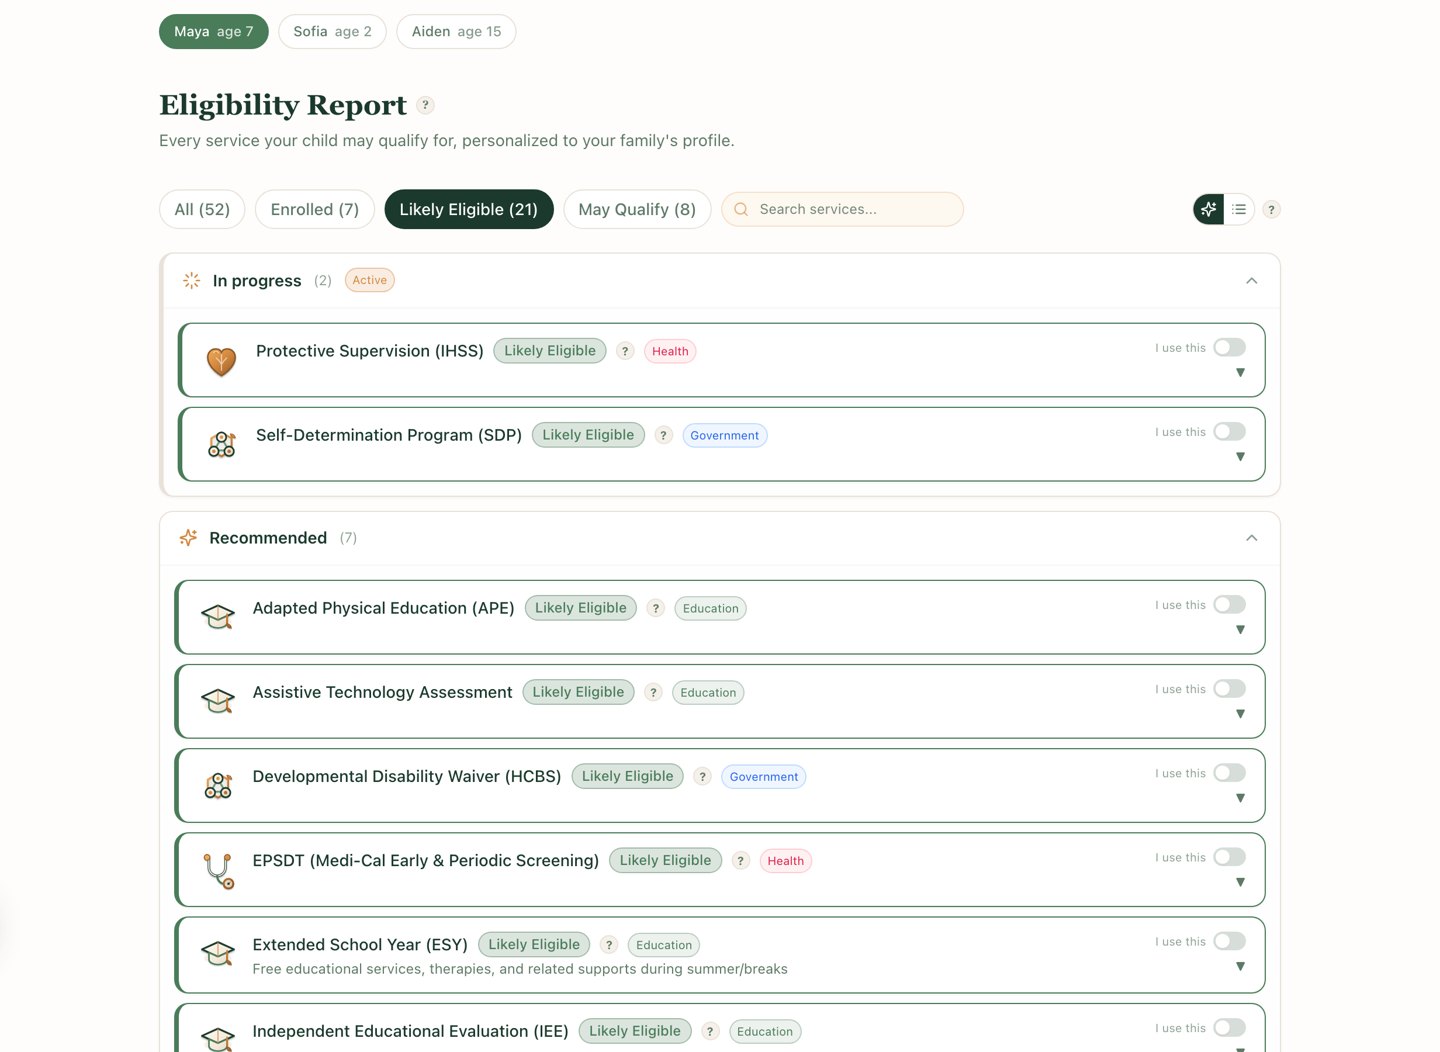The height and width of the screenshot is (1052, 1440).
Task: Open help for EPSDT screening
Action: (x=740, y=861)
